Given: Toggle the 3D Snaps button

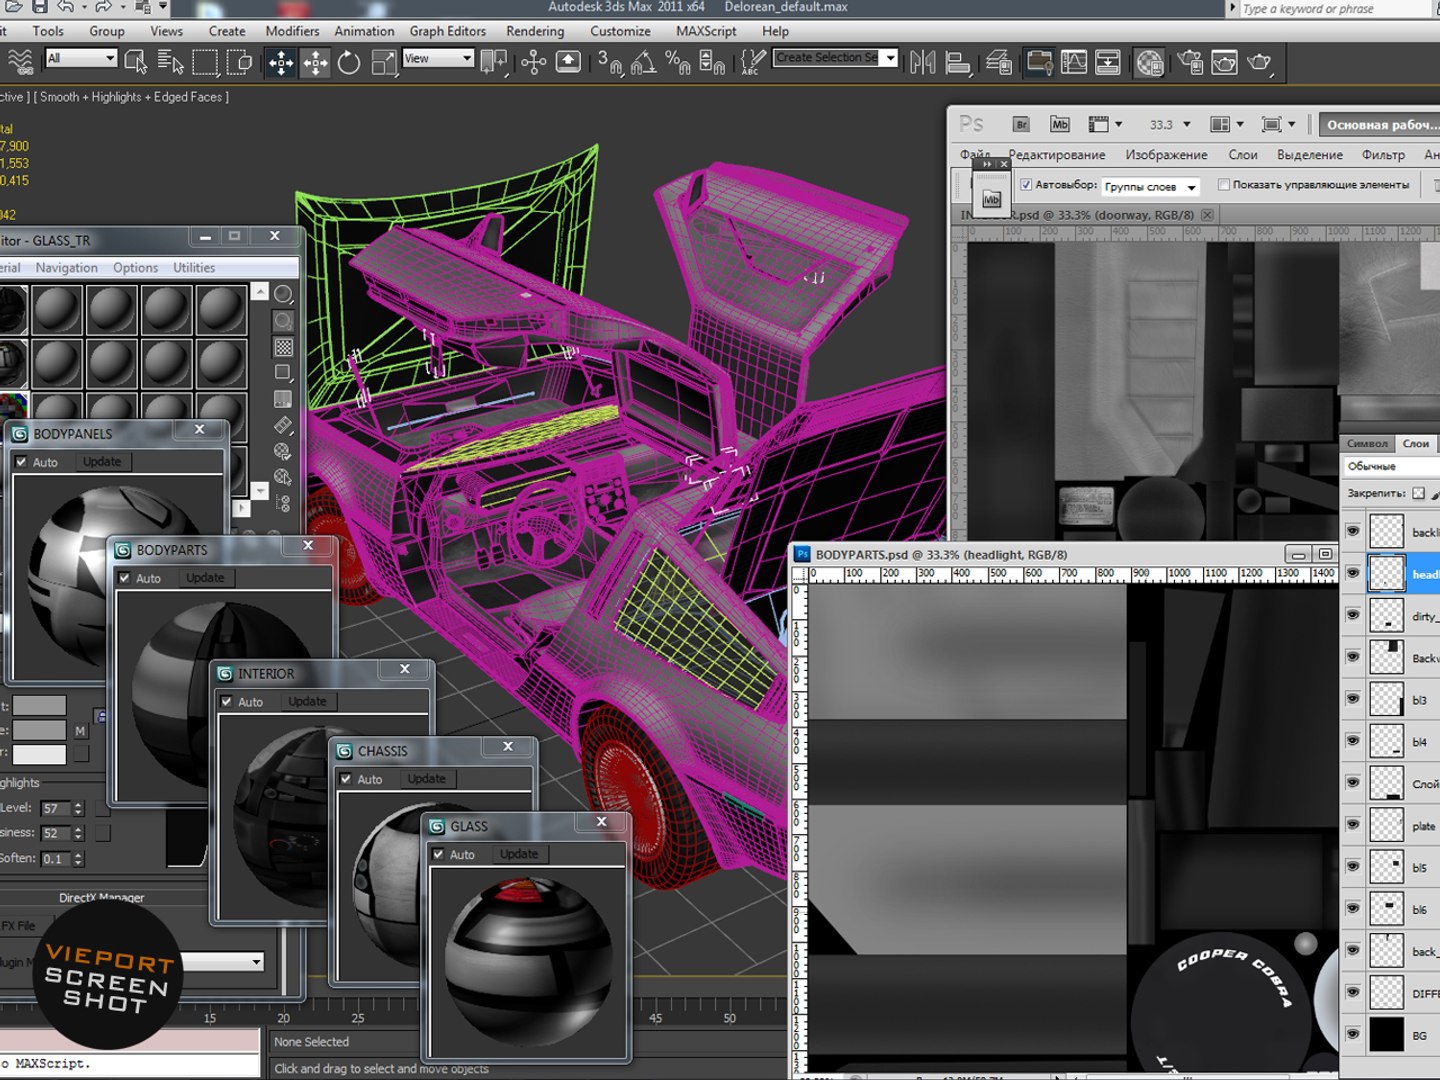Looking at the screenshot, I should 609,63.
